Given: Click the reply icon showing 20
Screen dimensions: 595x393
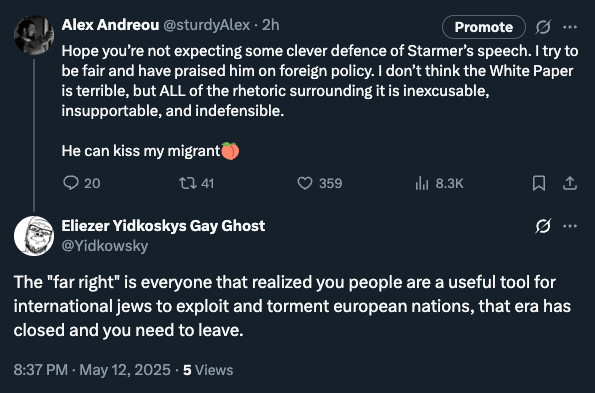Looking at the screenshot, I should [71, 183].
